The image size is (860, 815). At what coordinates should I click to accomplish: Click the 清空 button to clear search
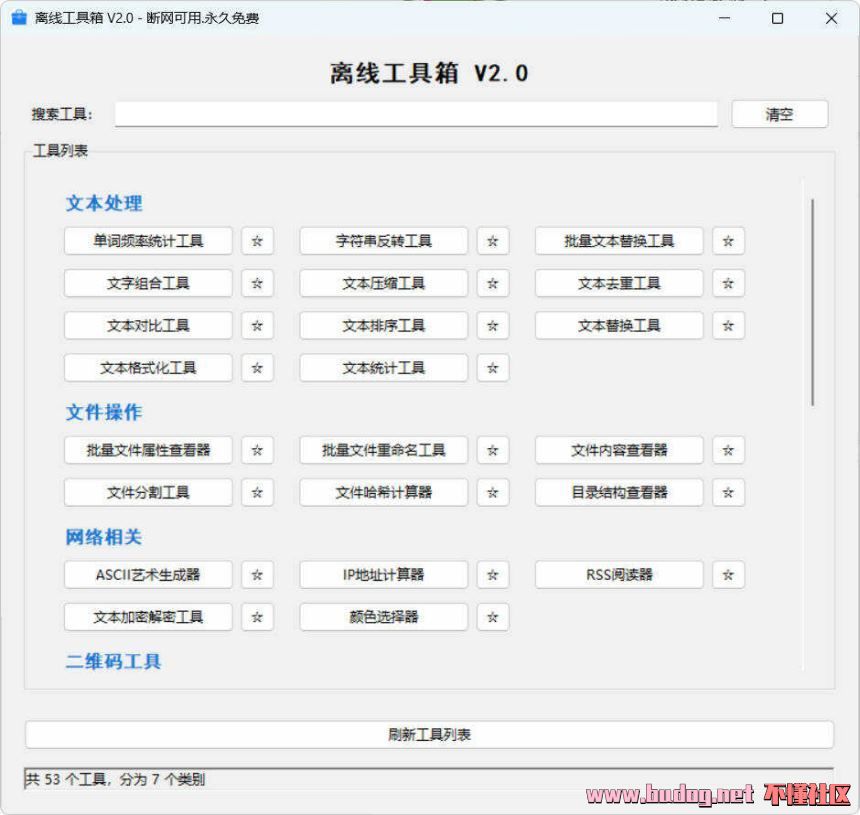click(779, 114)
